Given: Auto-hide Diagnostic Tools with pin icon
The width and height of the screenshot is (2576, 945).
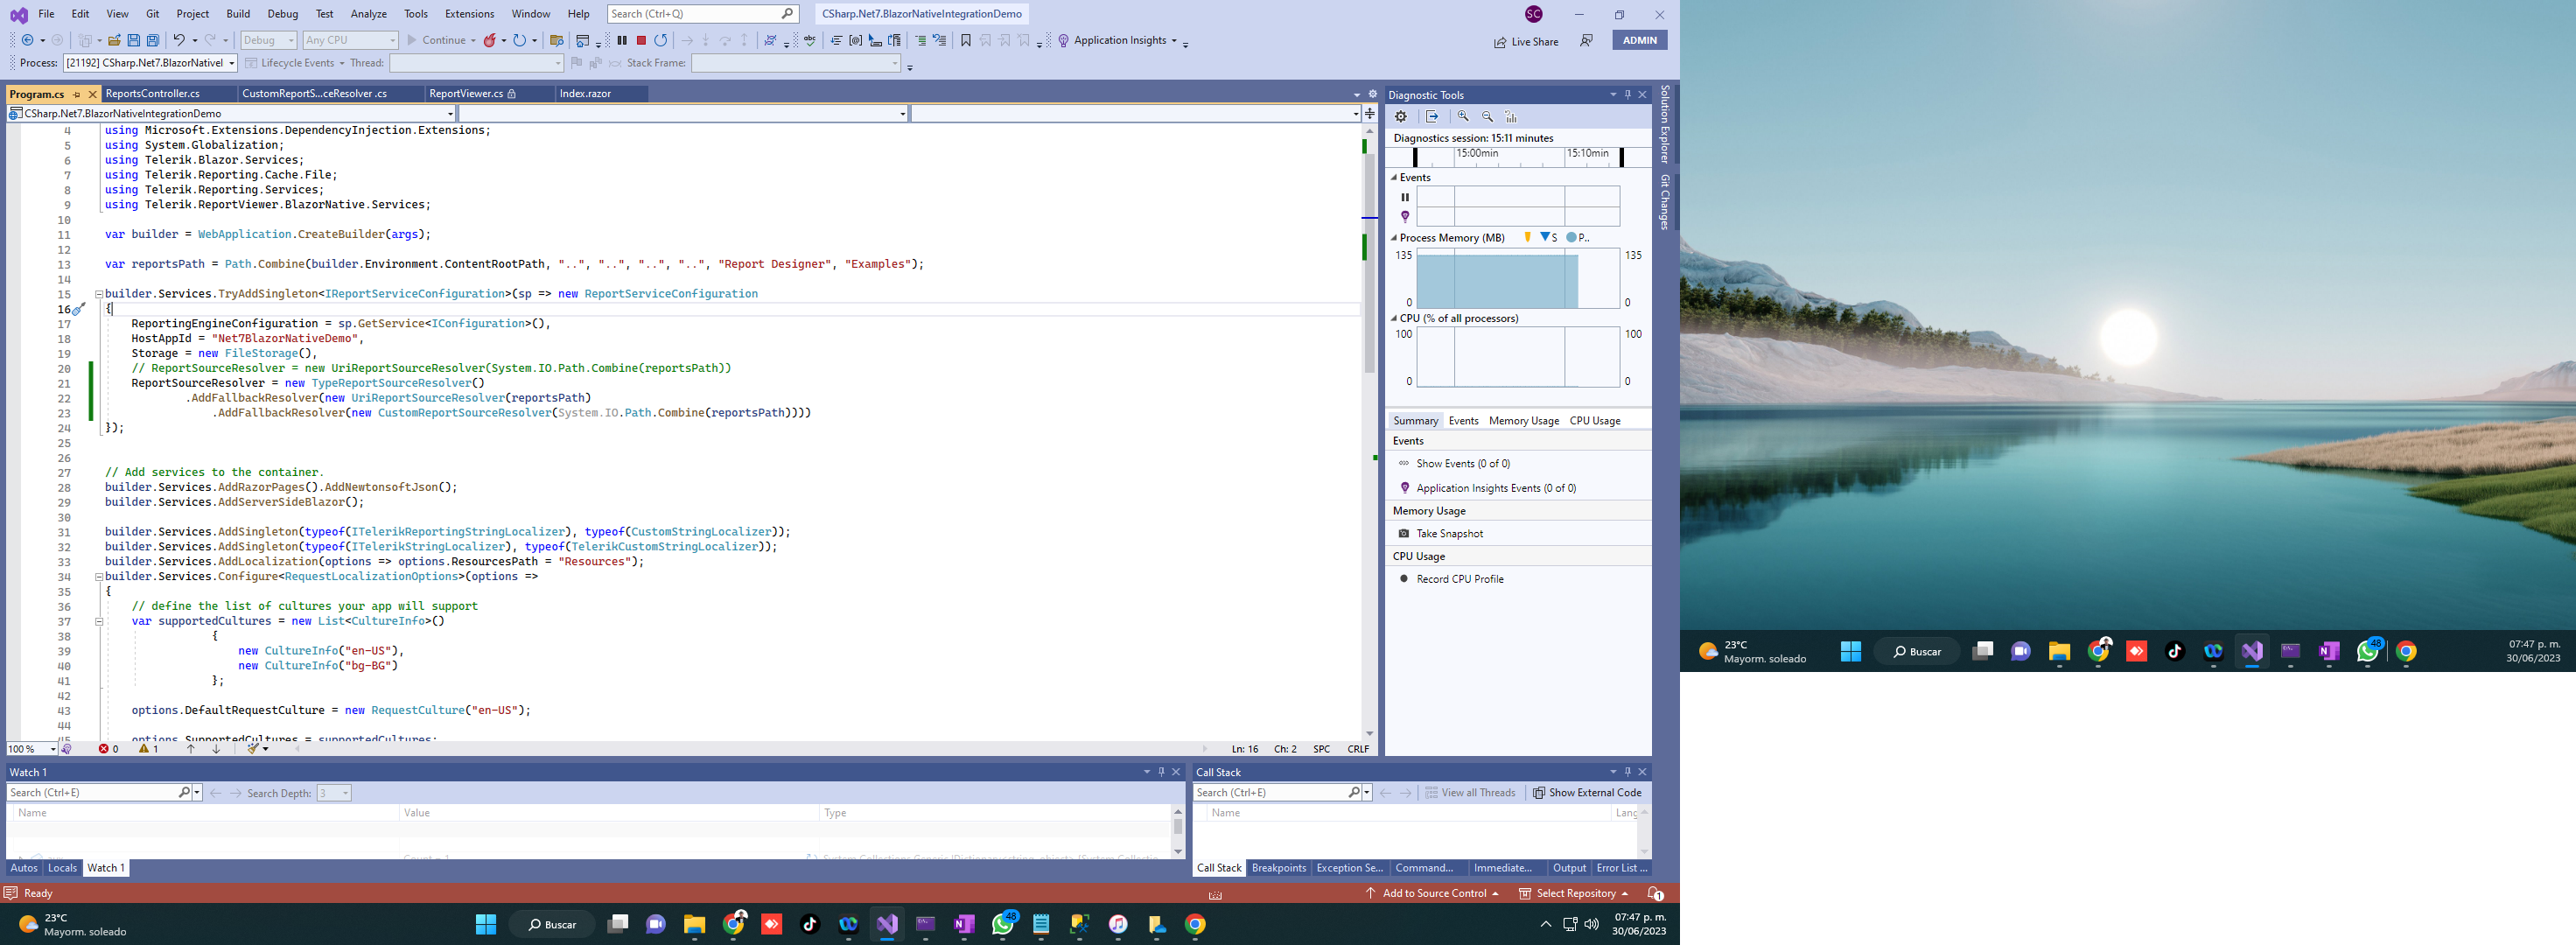Looking at the screenshot, I should pos(1627,95).
